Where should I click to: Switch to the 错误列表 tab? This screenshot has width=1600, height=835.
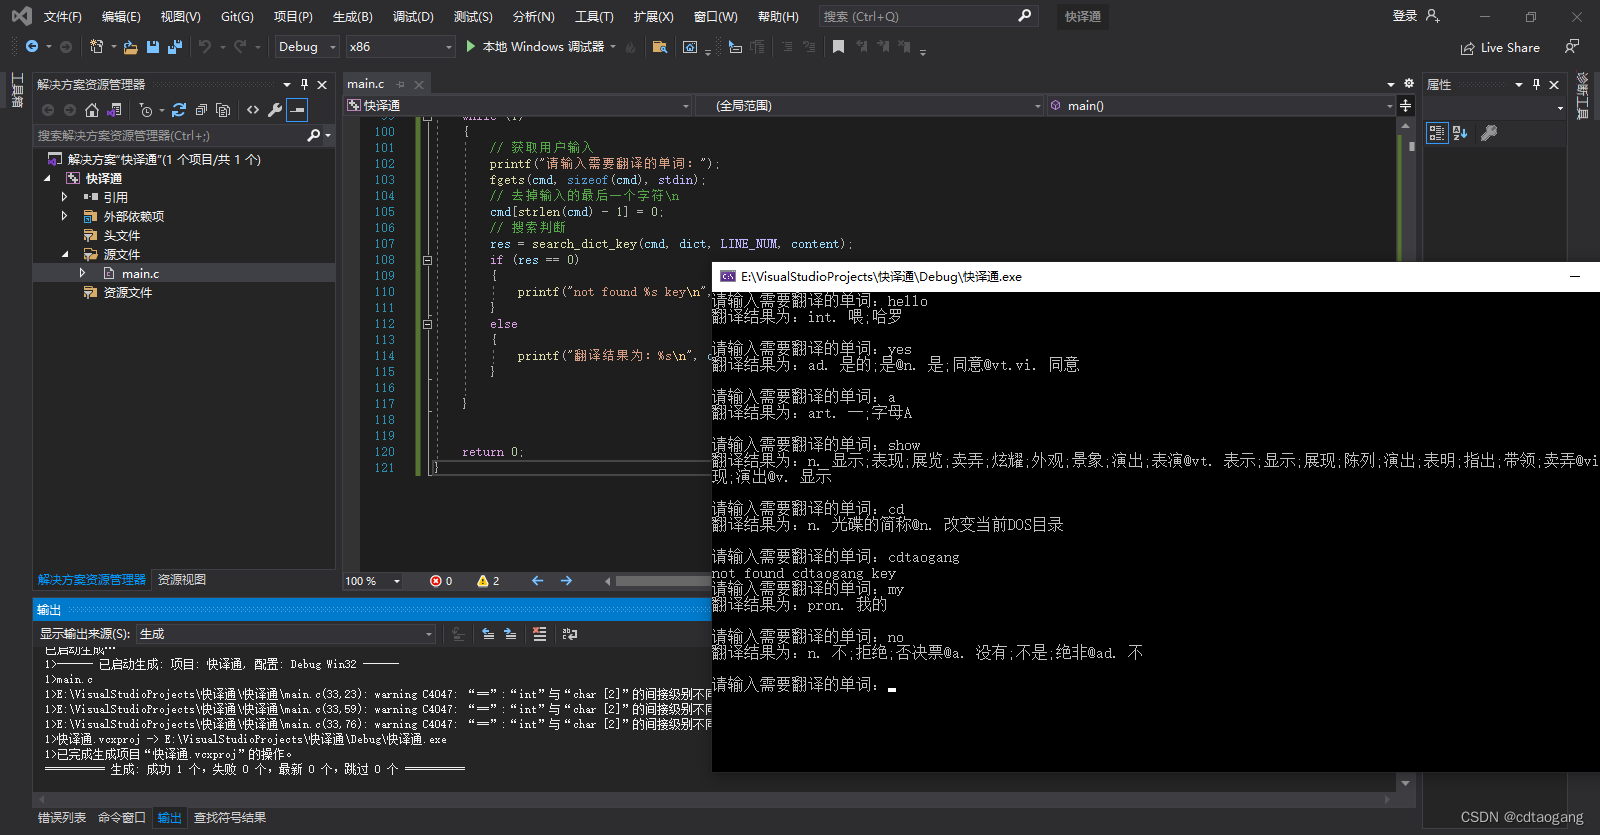tap(62, 818)
